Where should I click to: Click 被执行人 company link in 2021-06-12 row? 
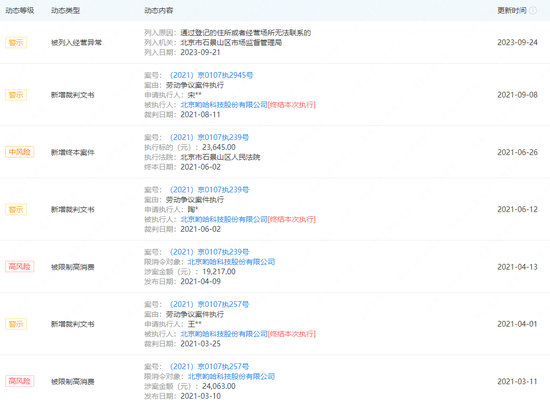pyautogui.click(x=224, y=219)
